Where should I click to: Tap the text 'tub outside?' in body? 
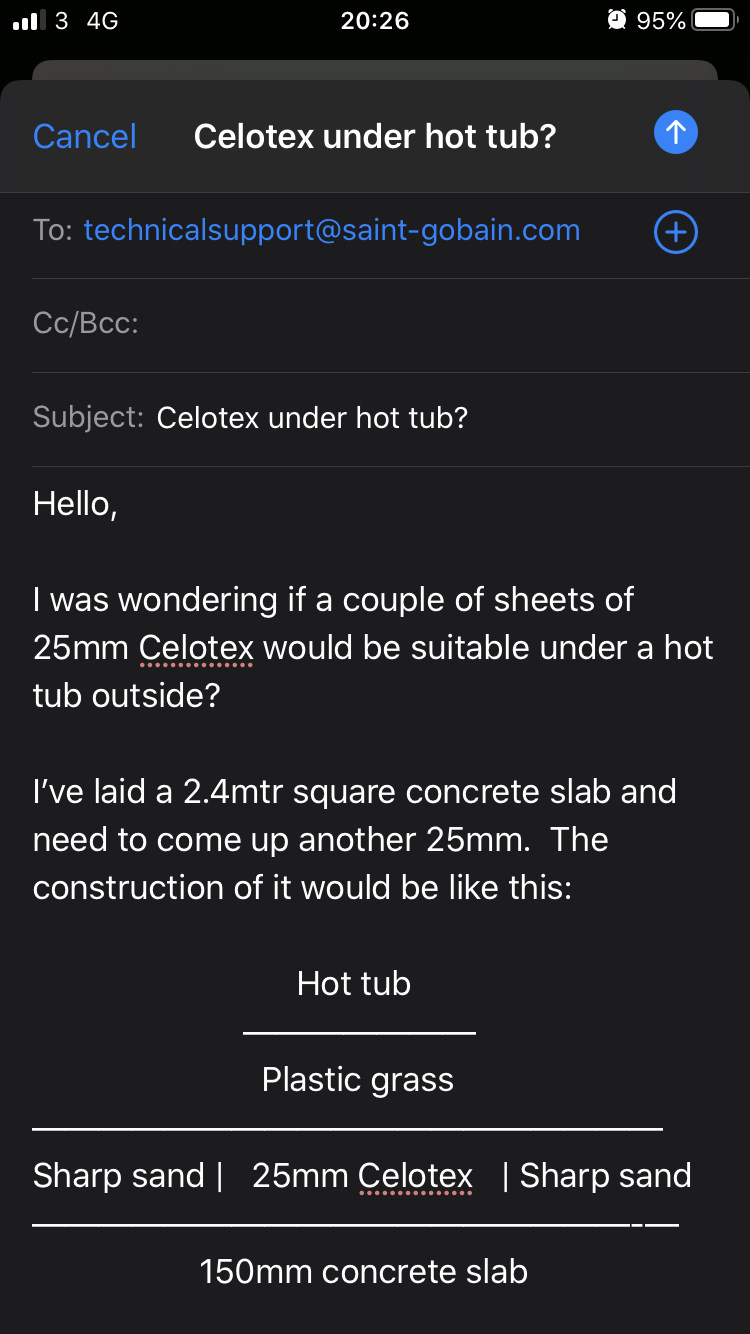[x=126, y=696]
